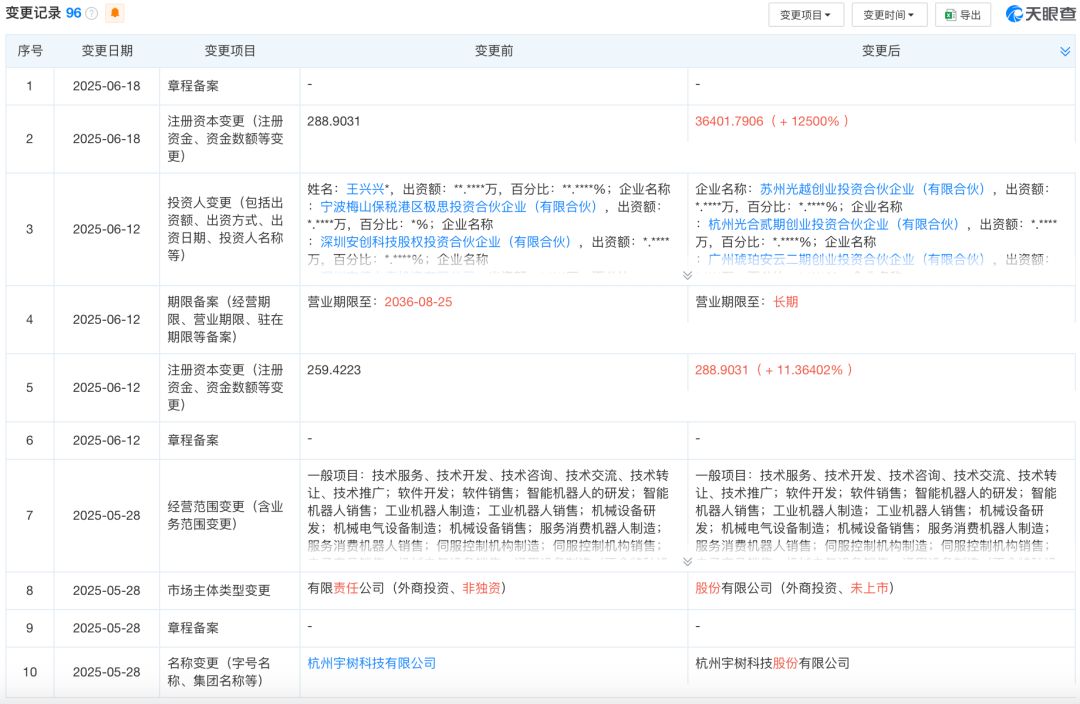The width and height of the screenshot is (1080, 704).
Task: Open the 杭州宇树科技有限公司 company link
Action: coord(372,663)
